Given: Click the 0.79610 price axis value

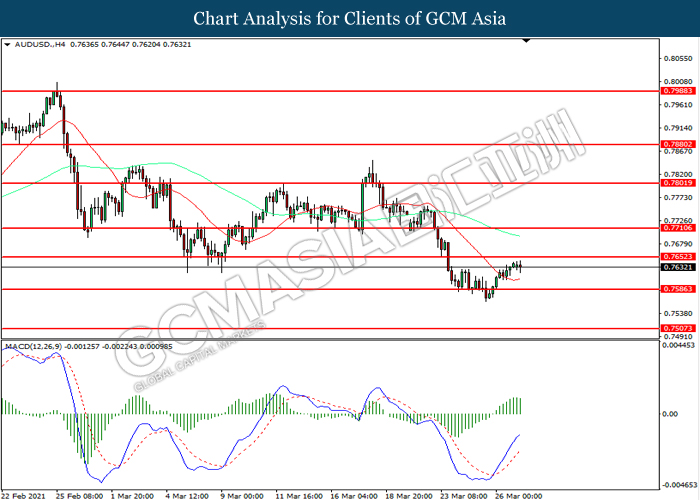Looking at the screenshot, I should (678, 105).
